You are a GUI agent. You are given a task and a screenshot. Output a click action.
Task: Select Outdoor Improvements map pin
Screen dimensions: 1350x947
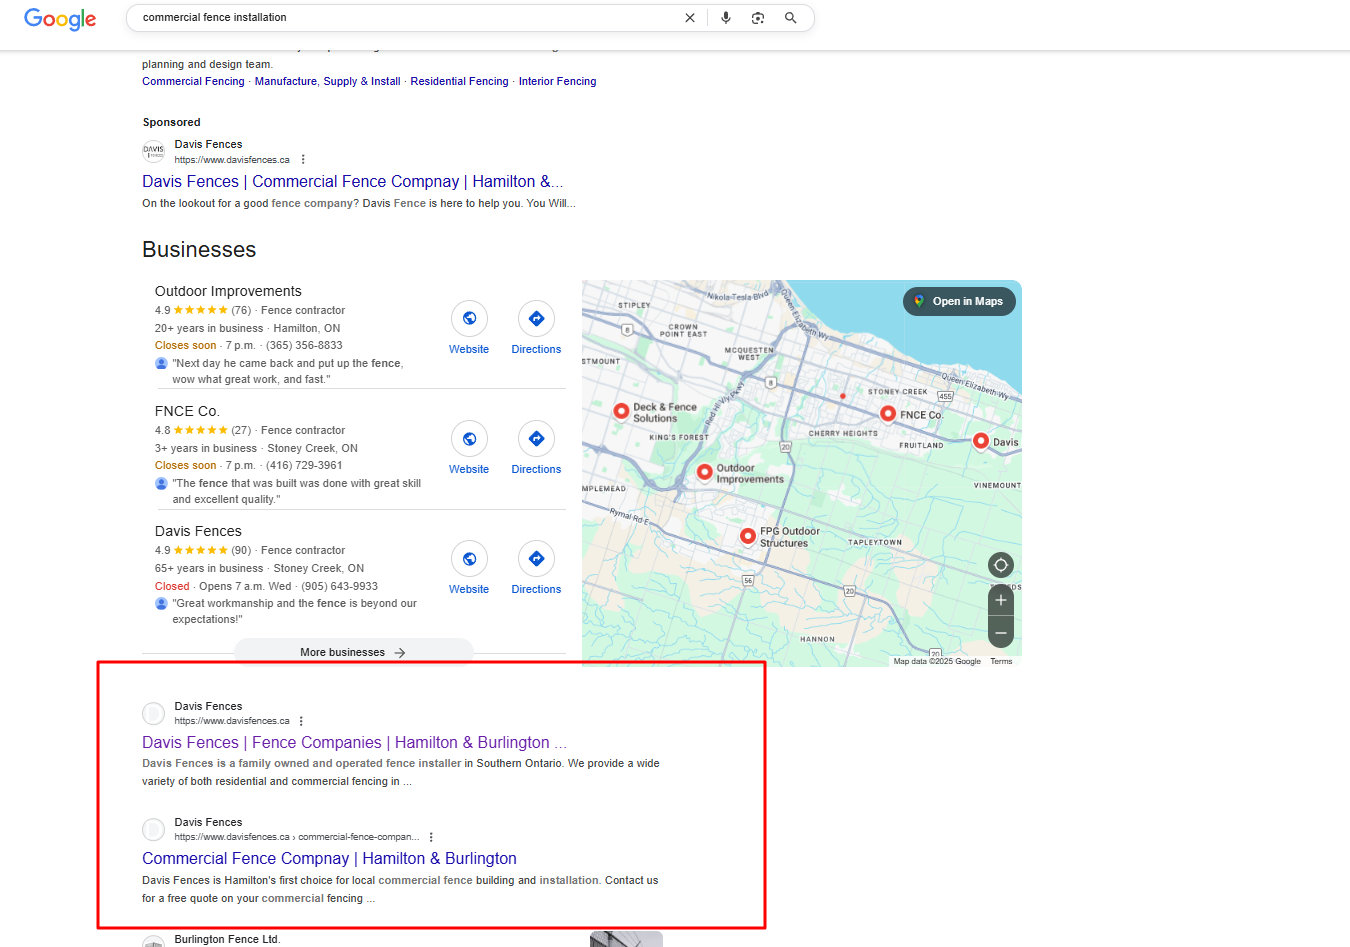tap(705, 472)
